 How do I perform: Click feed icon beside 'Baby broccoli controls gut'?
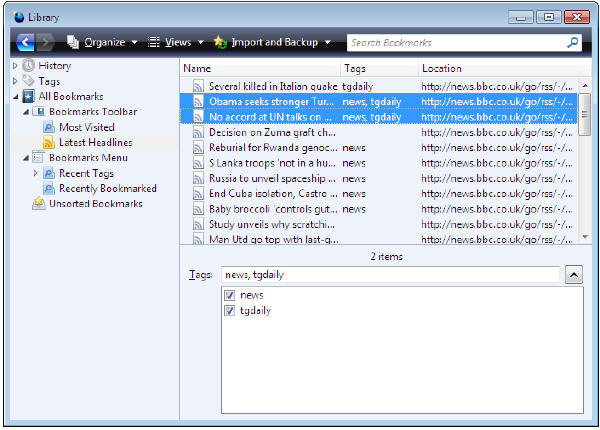coord(198,209)
